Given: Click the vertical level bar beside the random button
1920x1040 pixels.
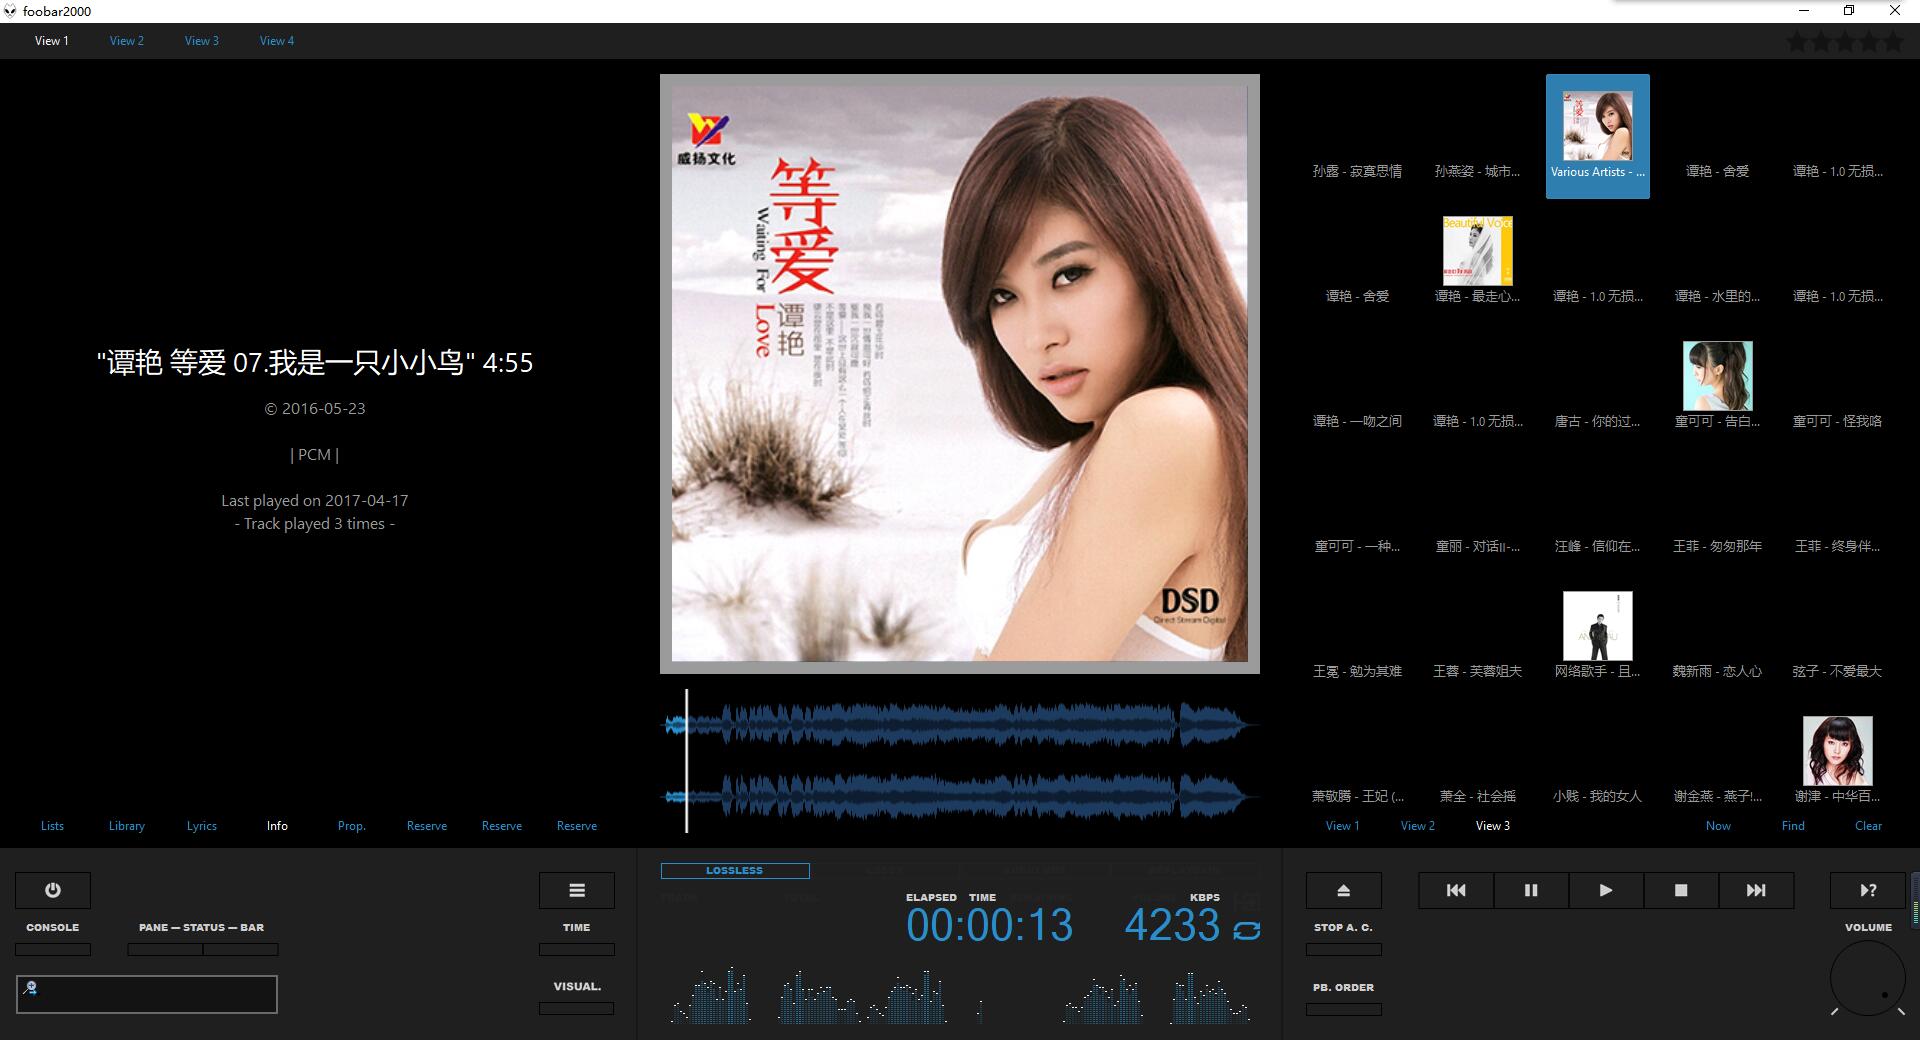Looking at the screenshot, I should pos(1915,899).
